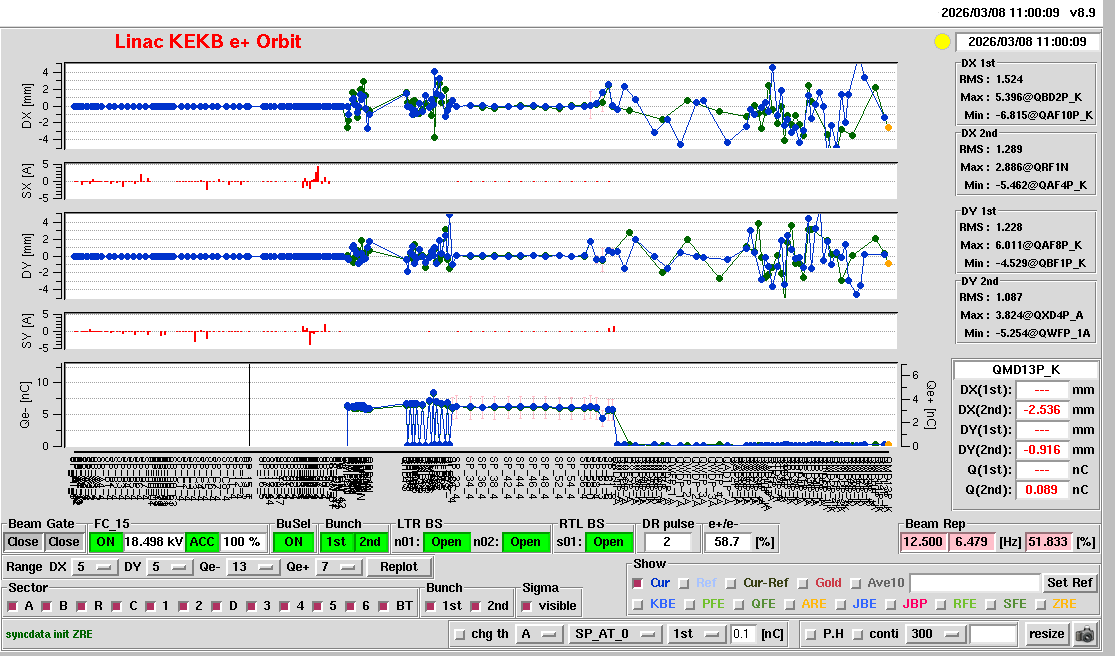The width and height of the screenshot is (1115, 656).
Task: Click the yellow status indicator circle
Action: 941,42
